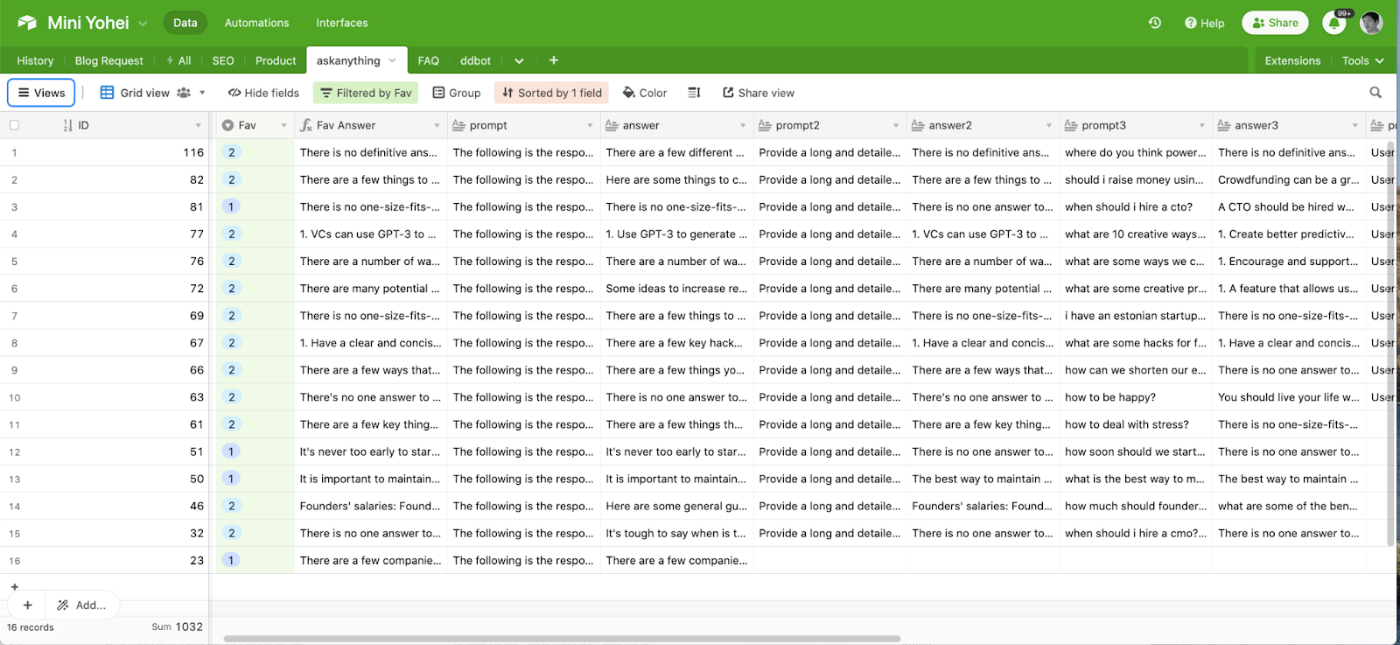Click the plus icon to add table
The width and height of the screenshot is (1400, 645).
click(x=553, y=61)
